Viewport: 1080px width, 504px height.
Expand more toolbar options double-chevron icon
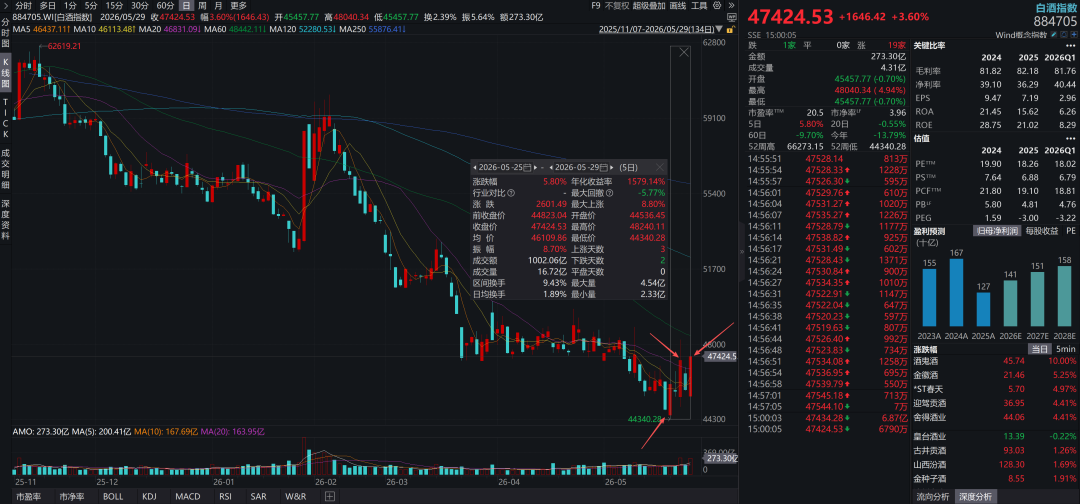731,5
